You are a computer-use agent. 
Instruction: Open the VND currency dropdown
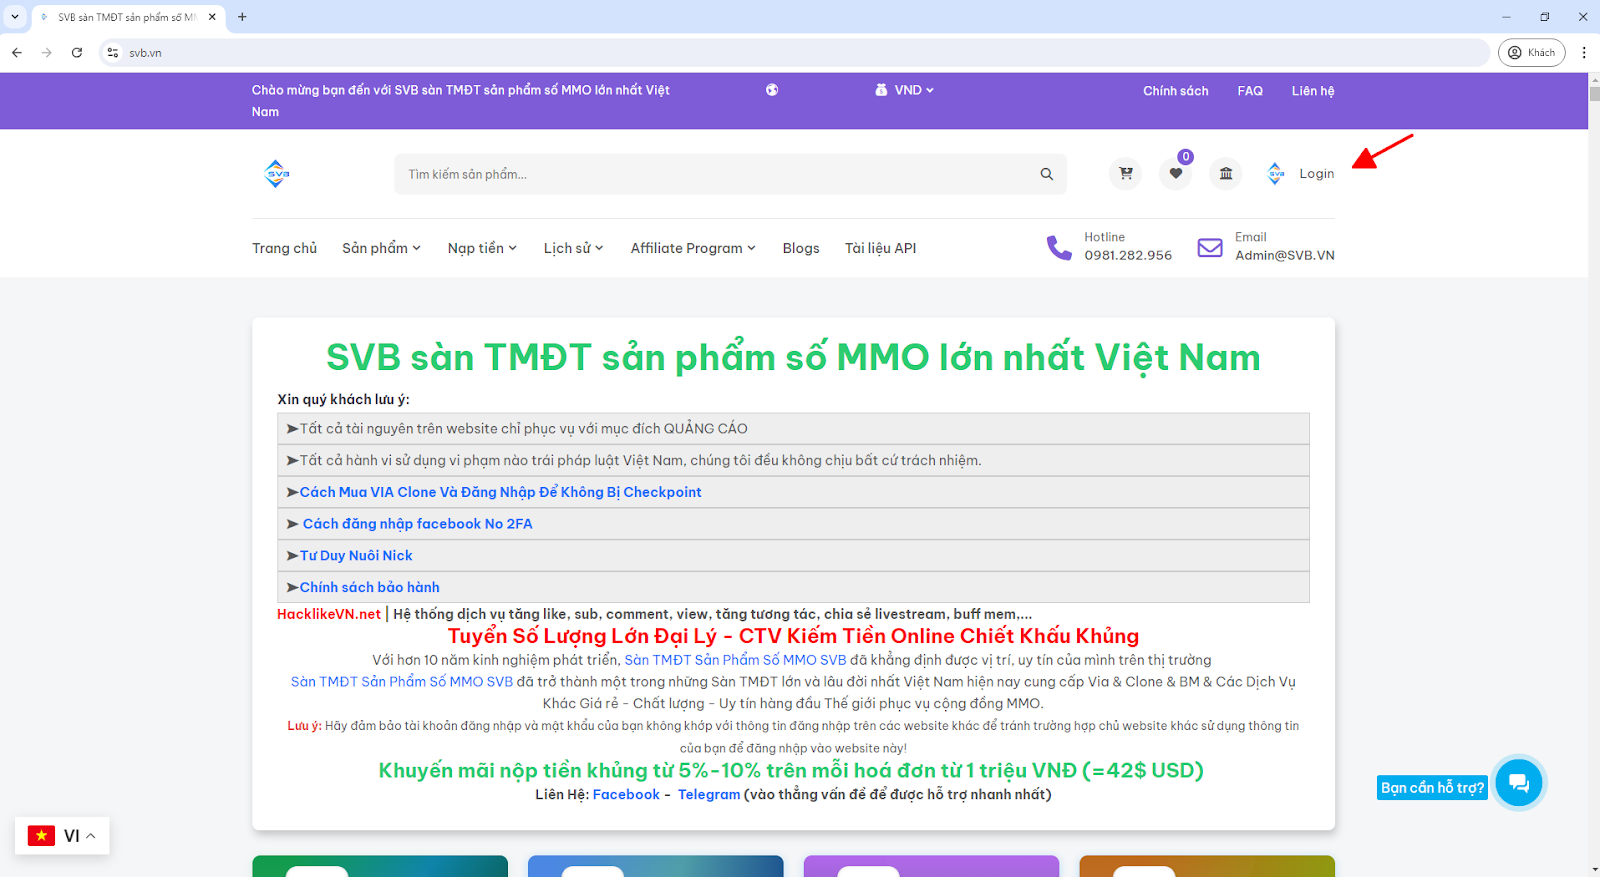pyautogui.click(x=904, y=90)
